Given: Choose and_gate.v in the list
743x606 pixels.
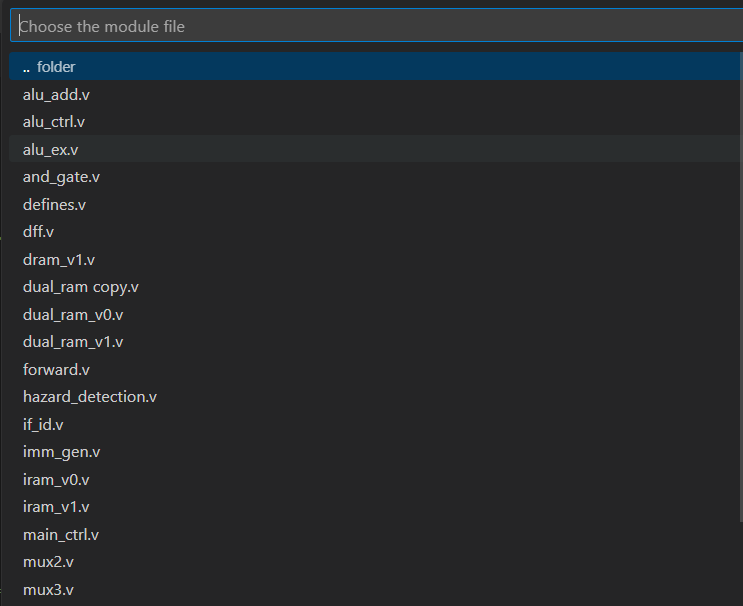Looking at the screenshot, I should coord(376,177).
